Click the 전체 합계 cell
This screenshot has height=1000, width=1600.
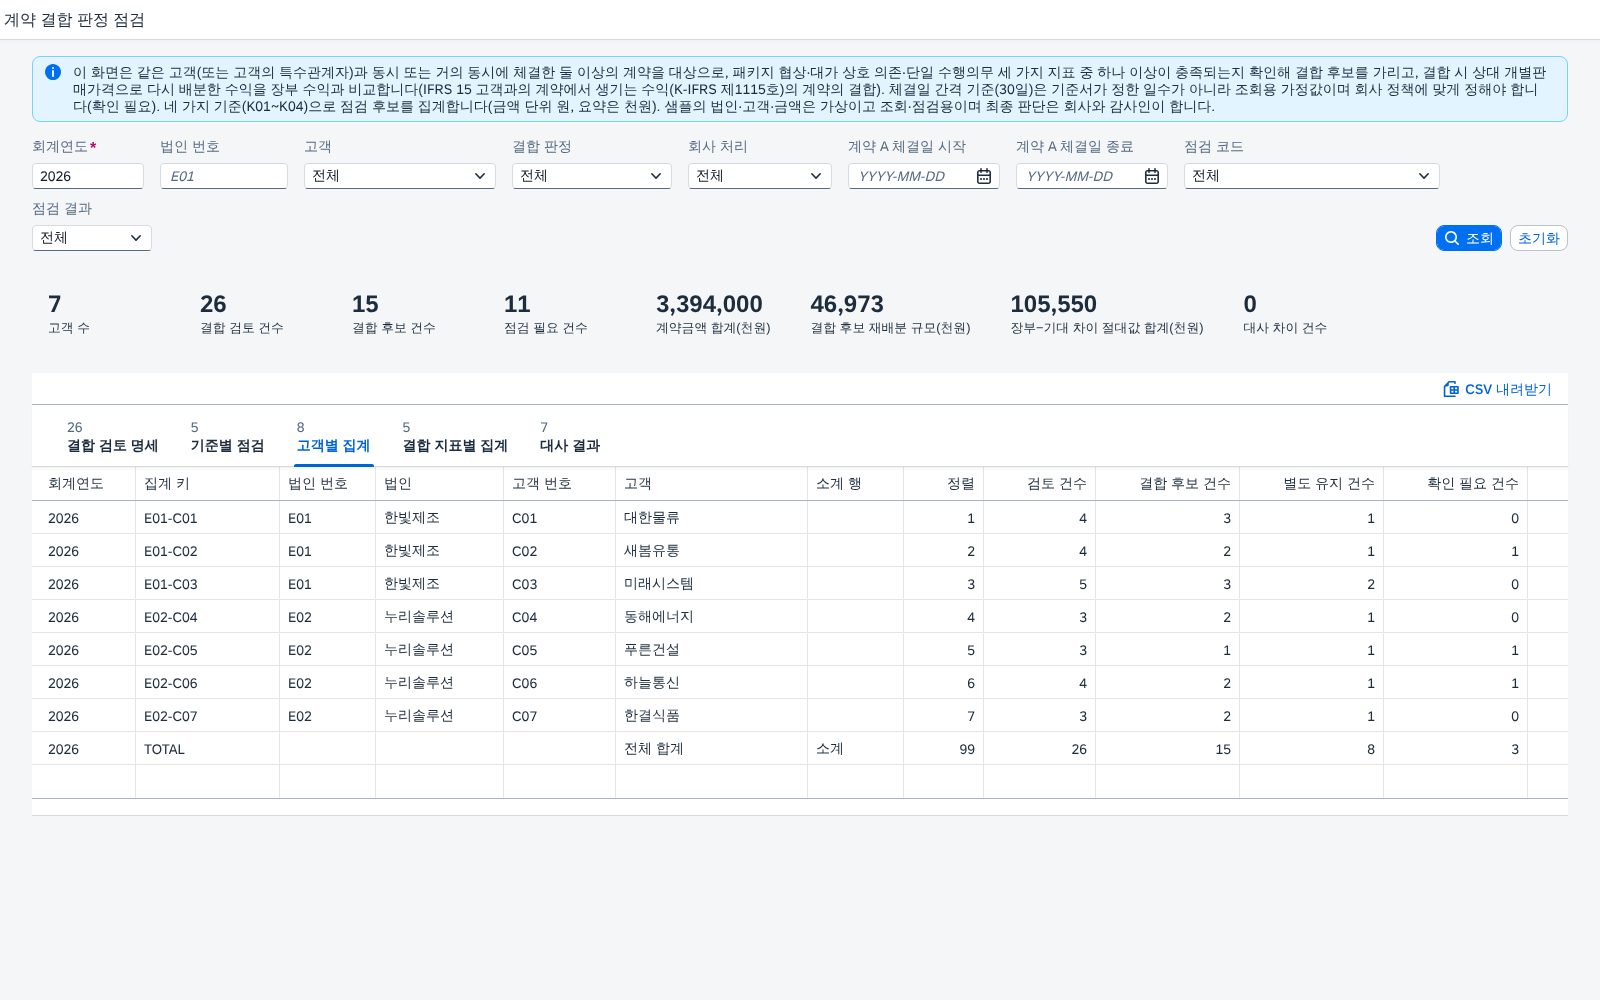click(712, 749)
